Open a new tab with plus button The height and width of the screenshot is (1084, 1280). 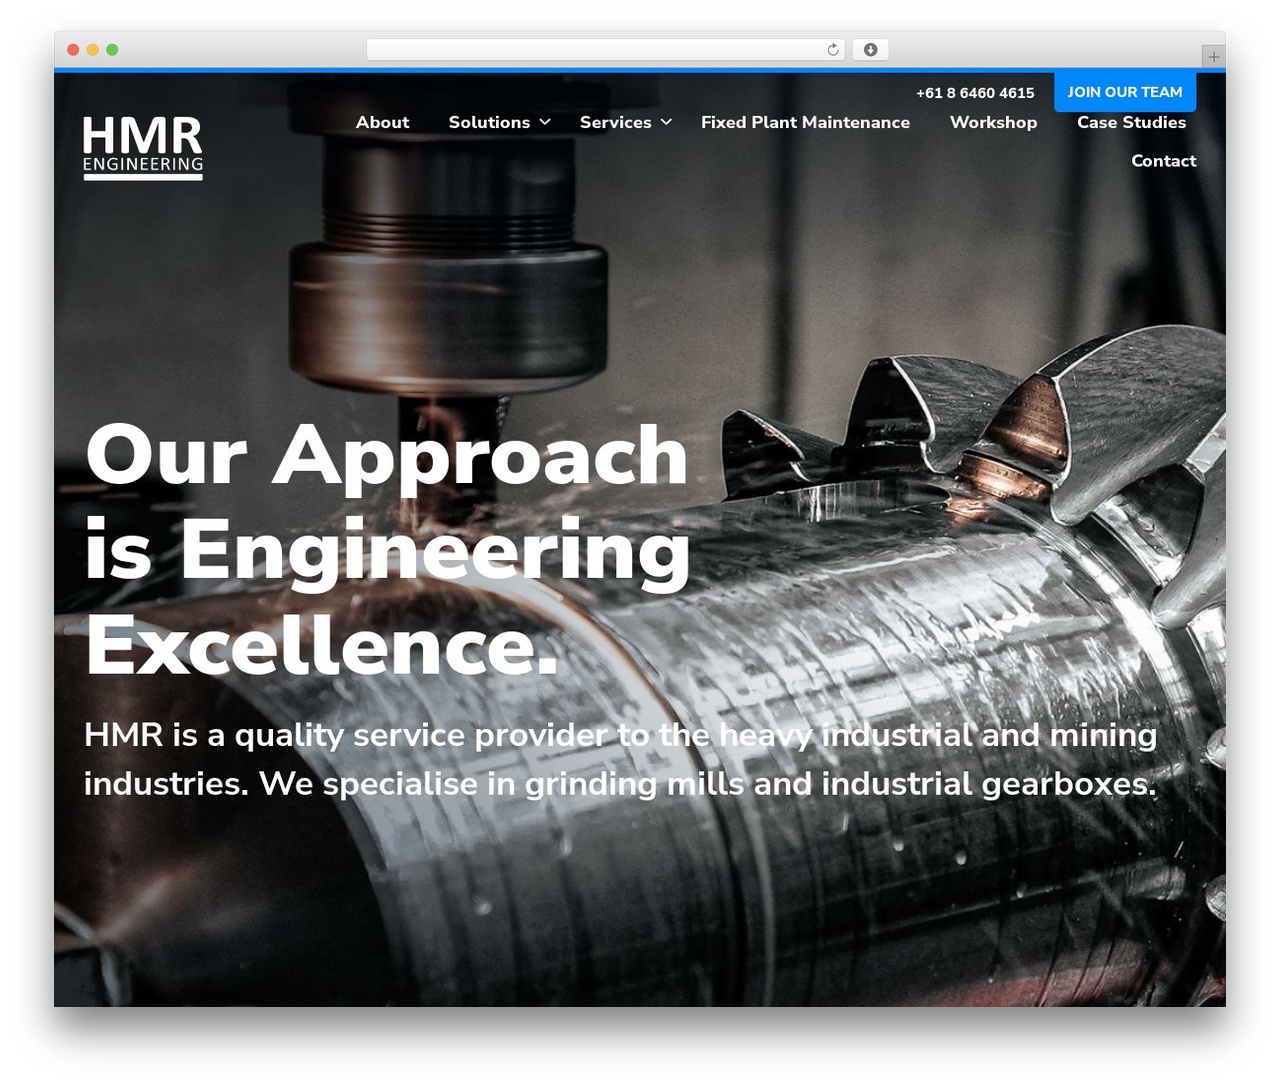pyautogui.click(x=1213, y=57)
